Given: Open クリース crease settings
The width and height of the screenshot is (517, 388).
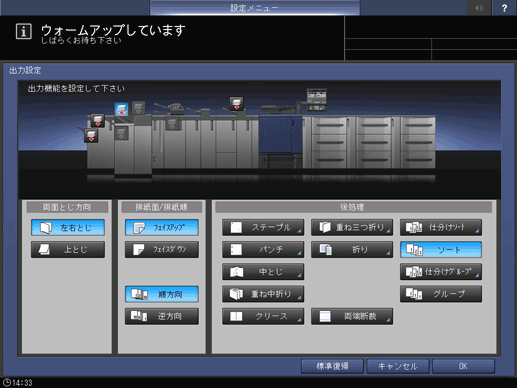Looking at the screenshot, I should (x=263, y=316).
